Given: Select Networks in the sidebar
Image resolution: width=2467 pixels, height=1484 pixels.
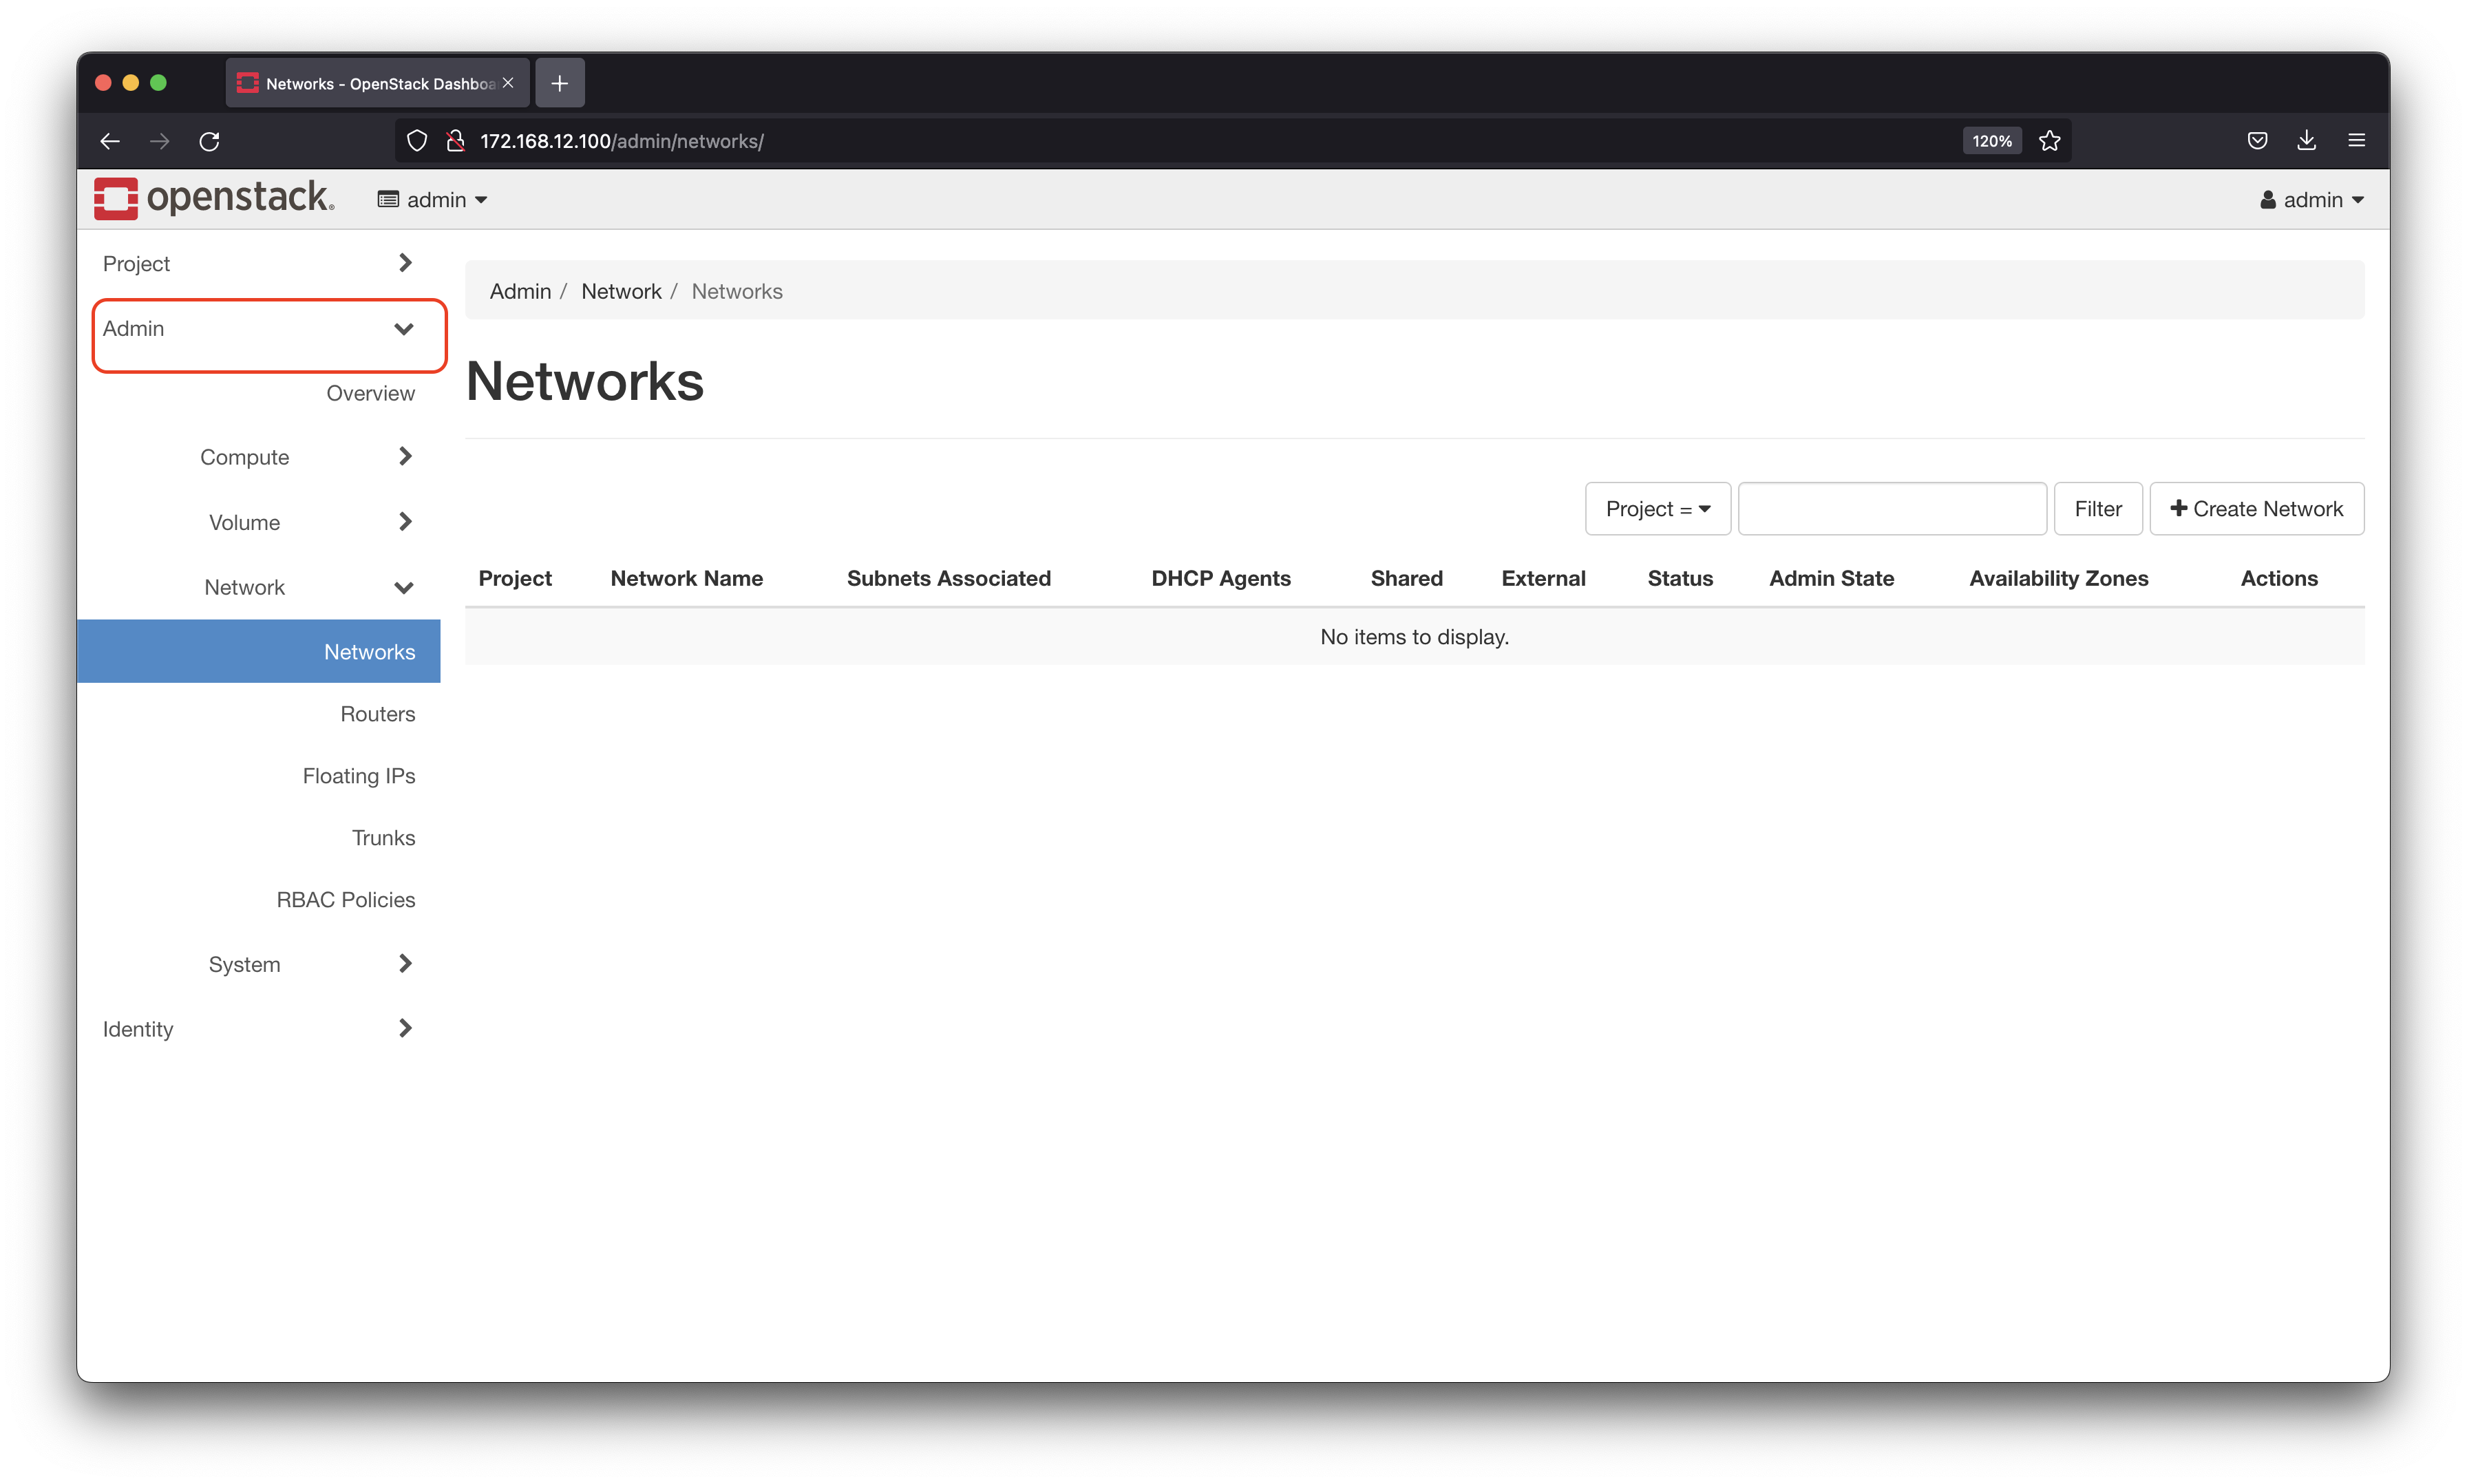Looking at the screenshot, I should [259, 651].
